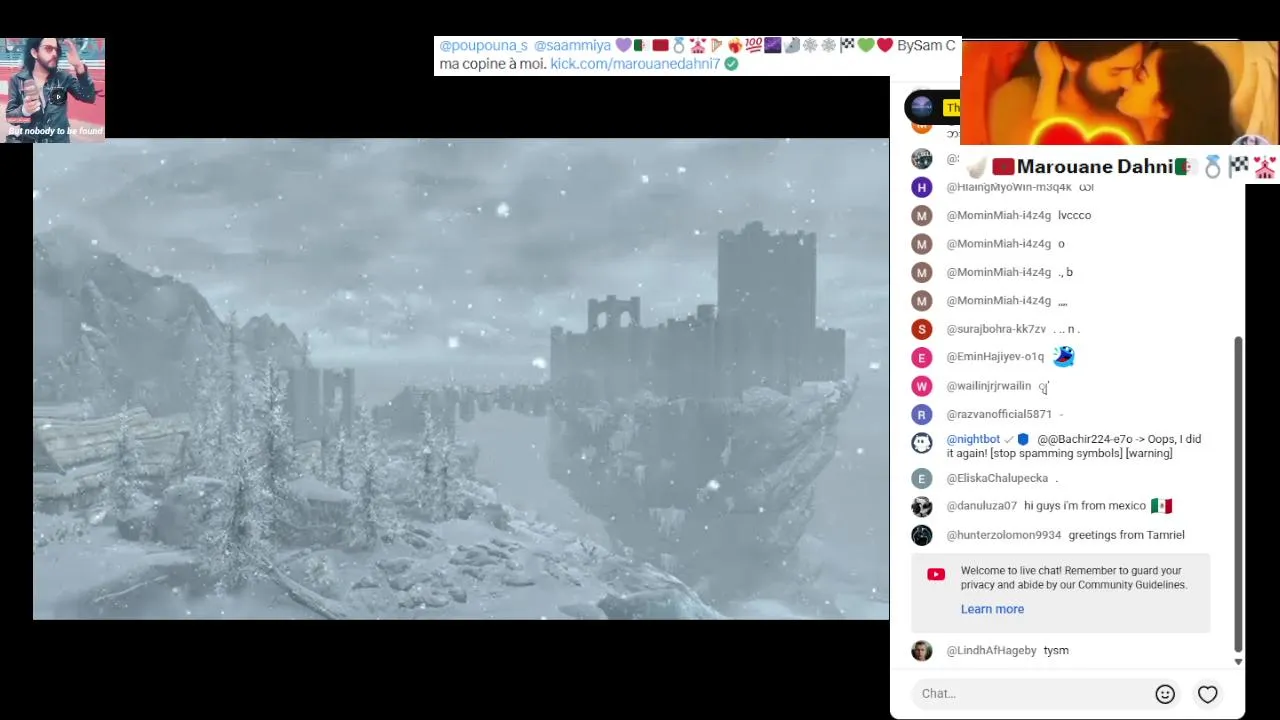
Task: Click the round avatar at chat header
Action: point(922,106)
